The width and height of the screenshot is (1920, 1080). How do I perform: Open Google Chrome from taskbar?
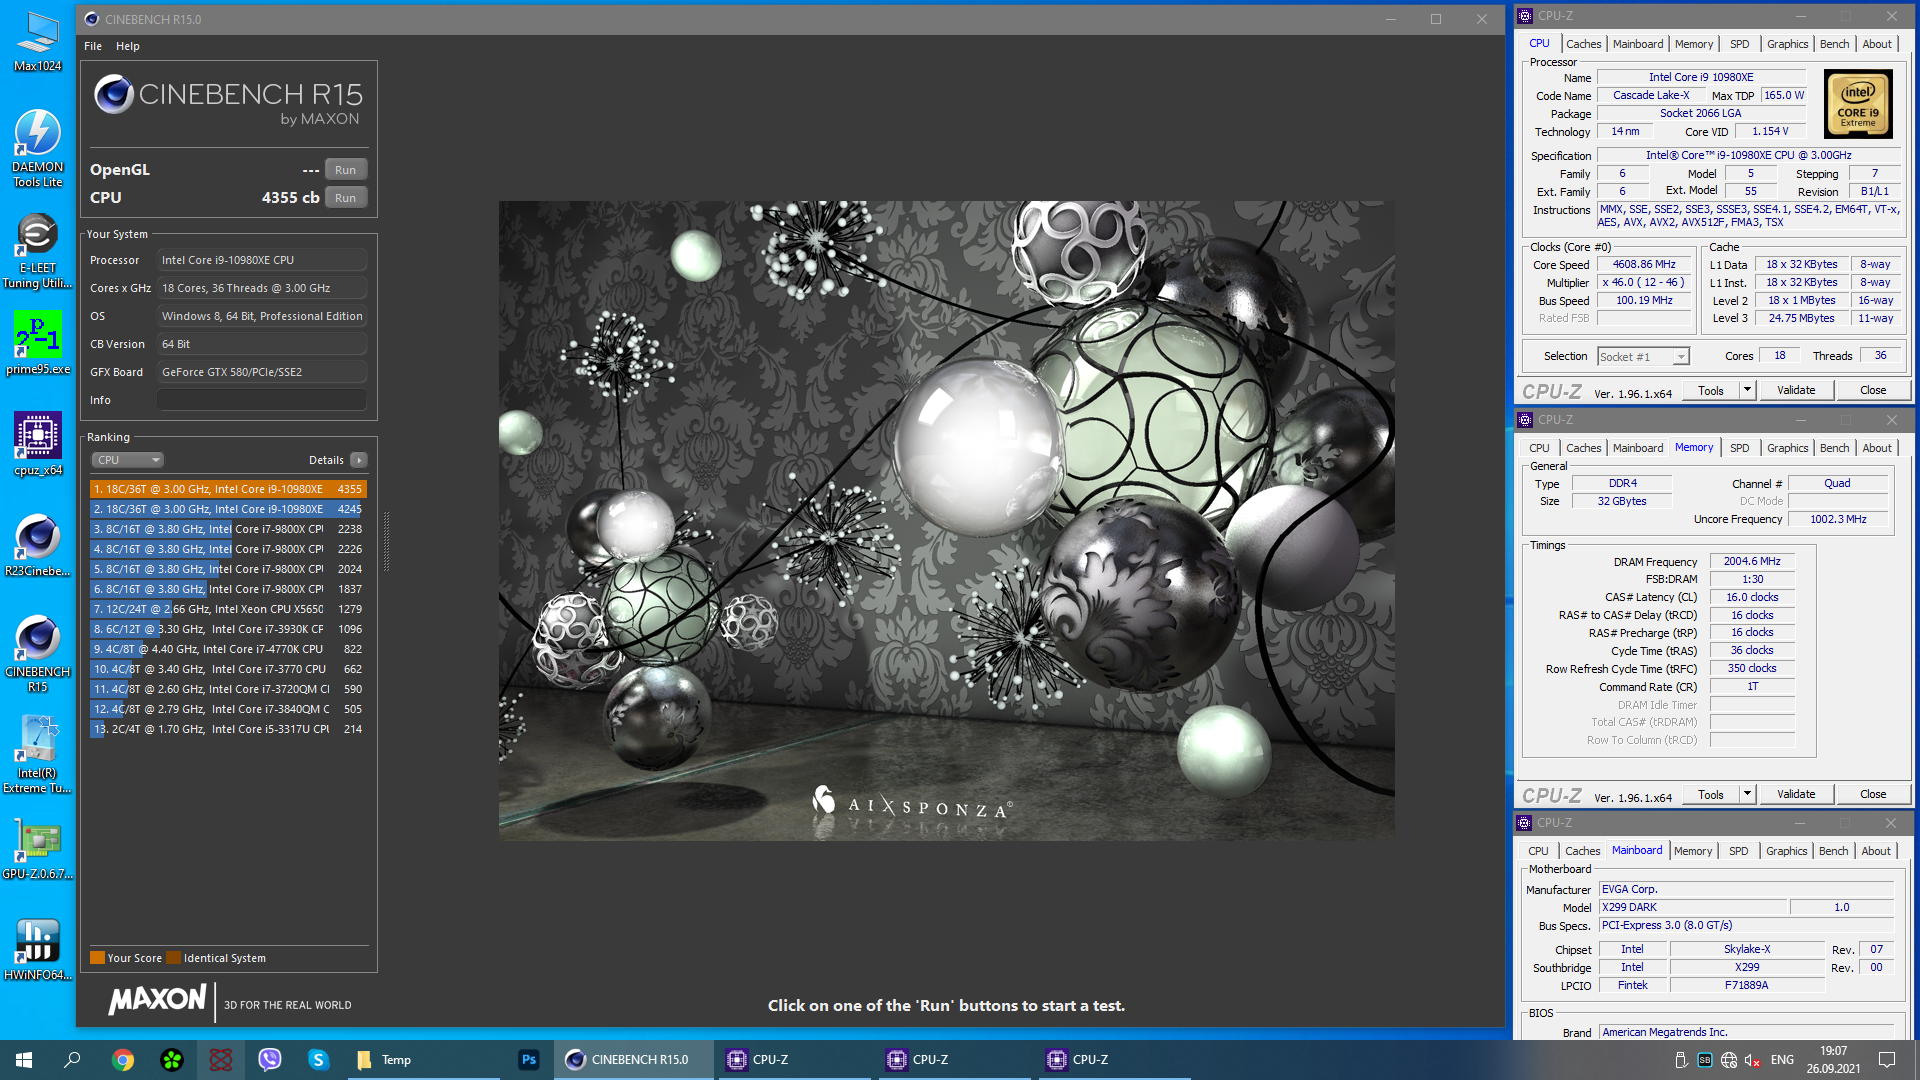click(123, 1059)
